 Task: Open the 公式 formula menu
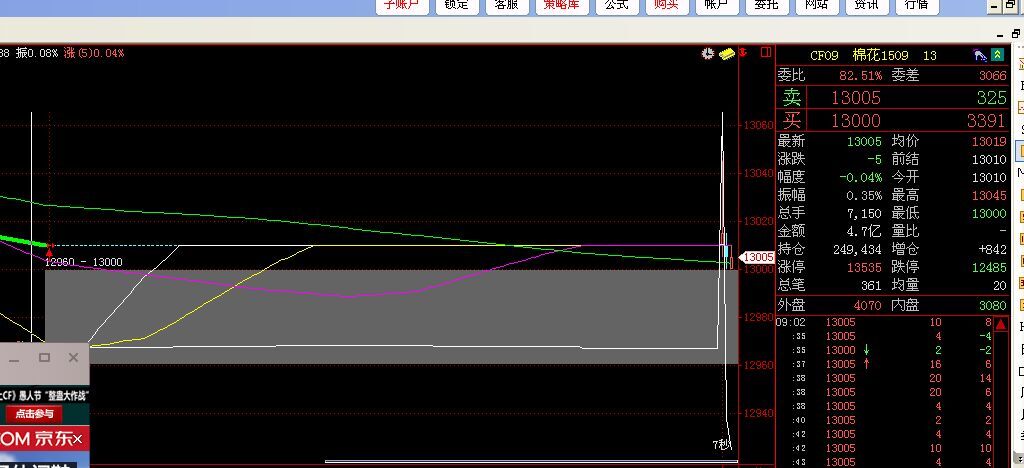tap(615, 5)
